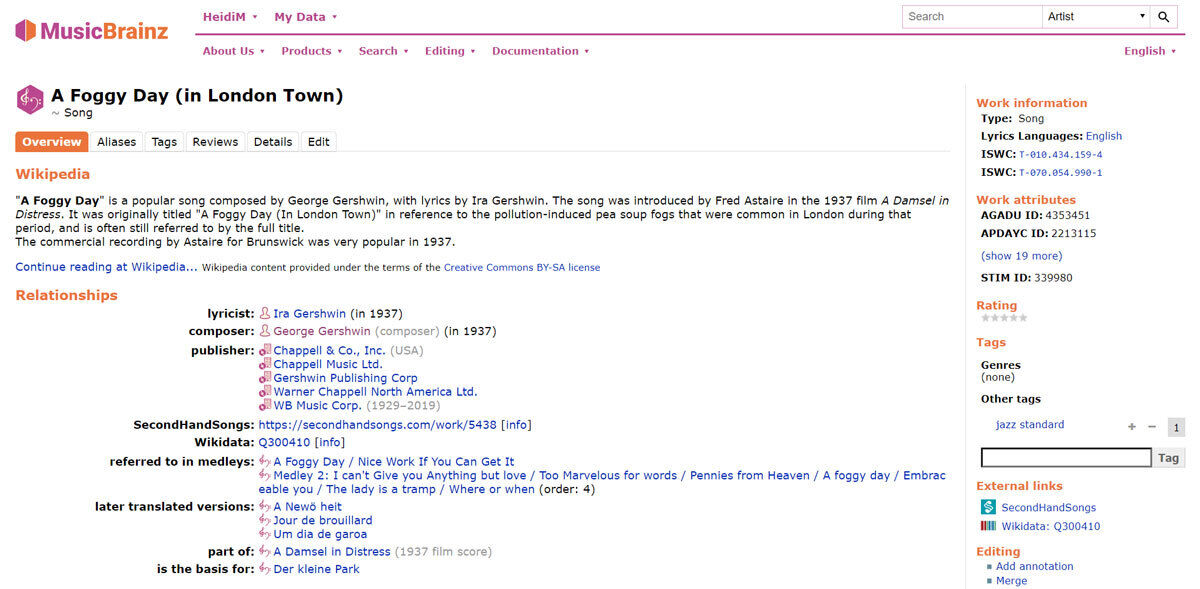
Task: Click the person icon next to Ira Gershwin
Action: coord(265,314)
